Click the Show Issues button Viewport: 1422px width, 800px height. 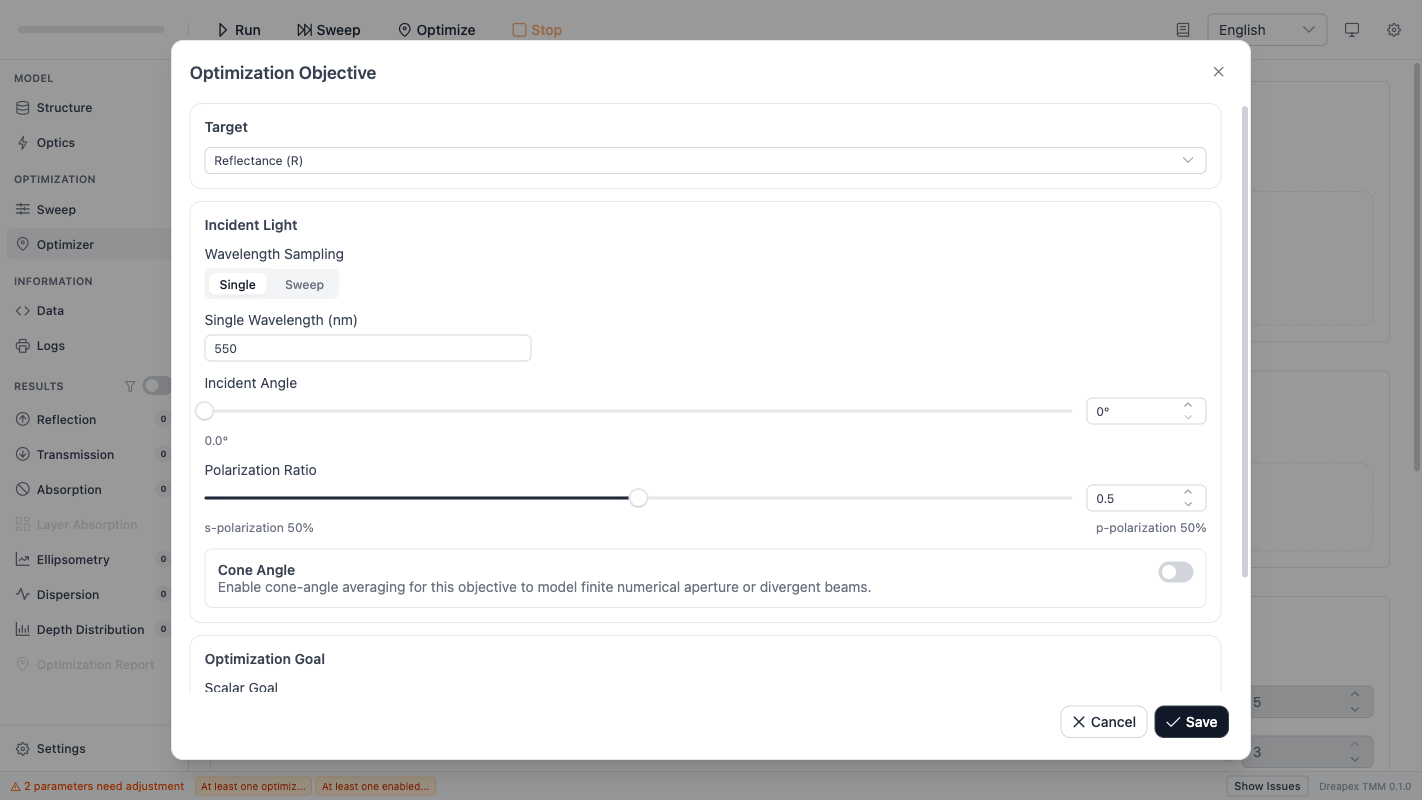[x=1266, y=786]
